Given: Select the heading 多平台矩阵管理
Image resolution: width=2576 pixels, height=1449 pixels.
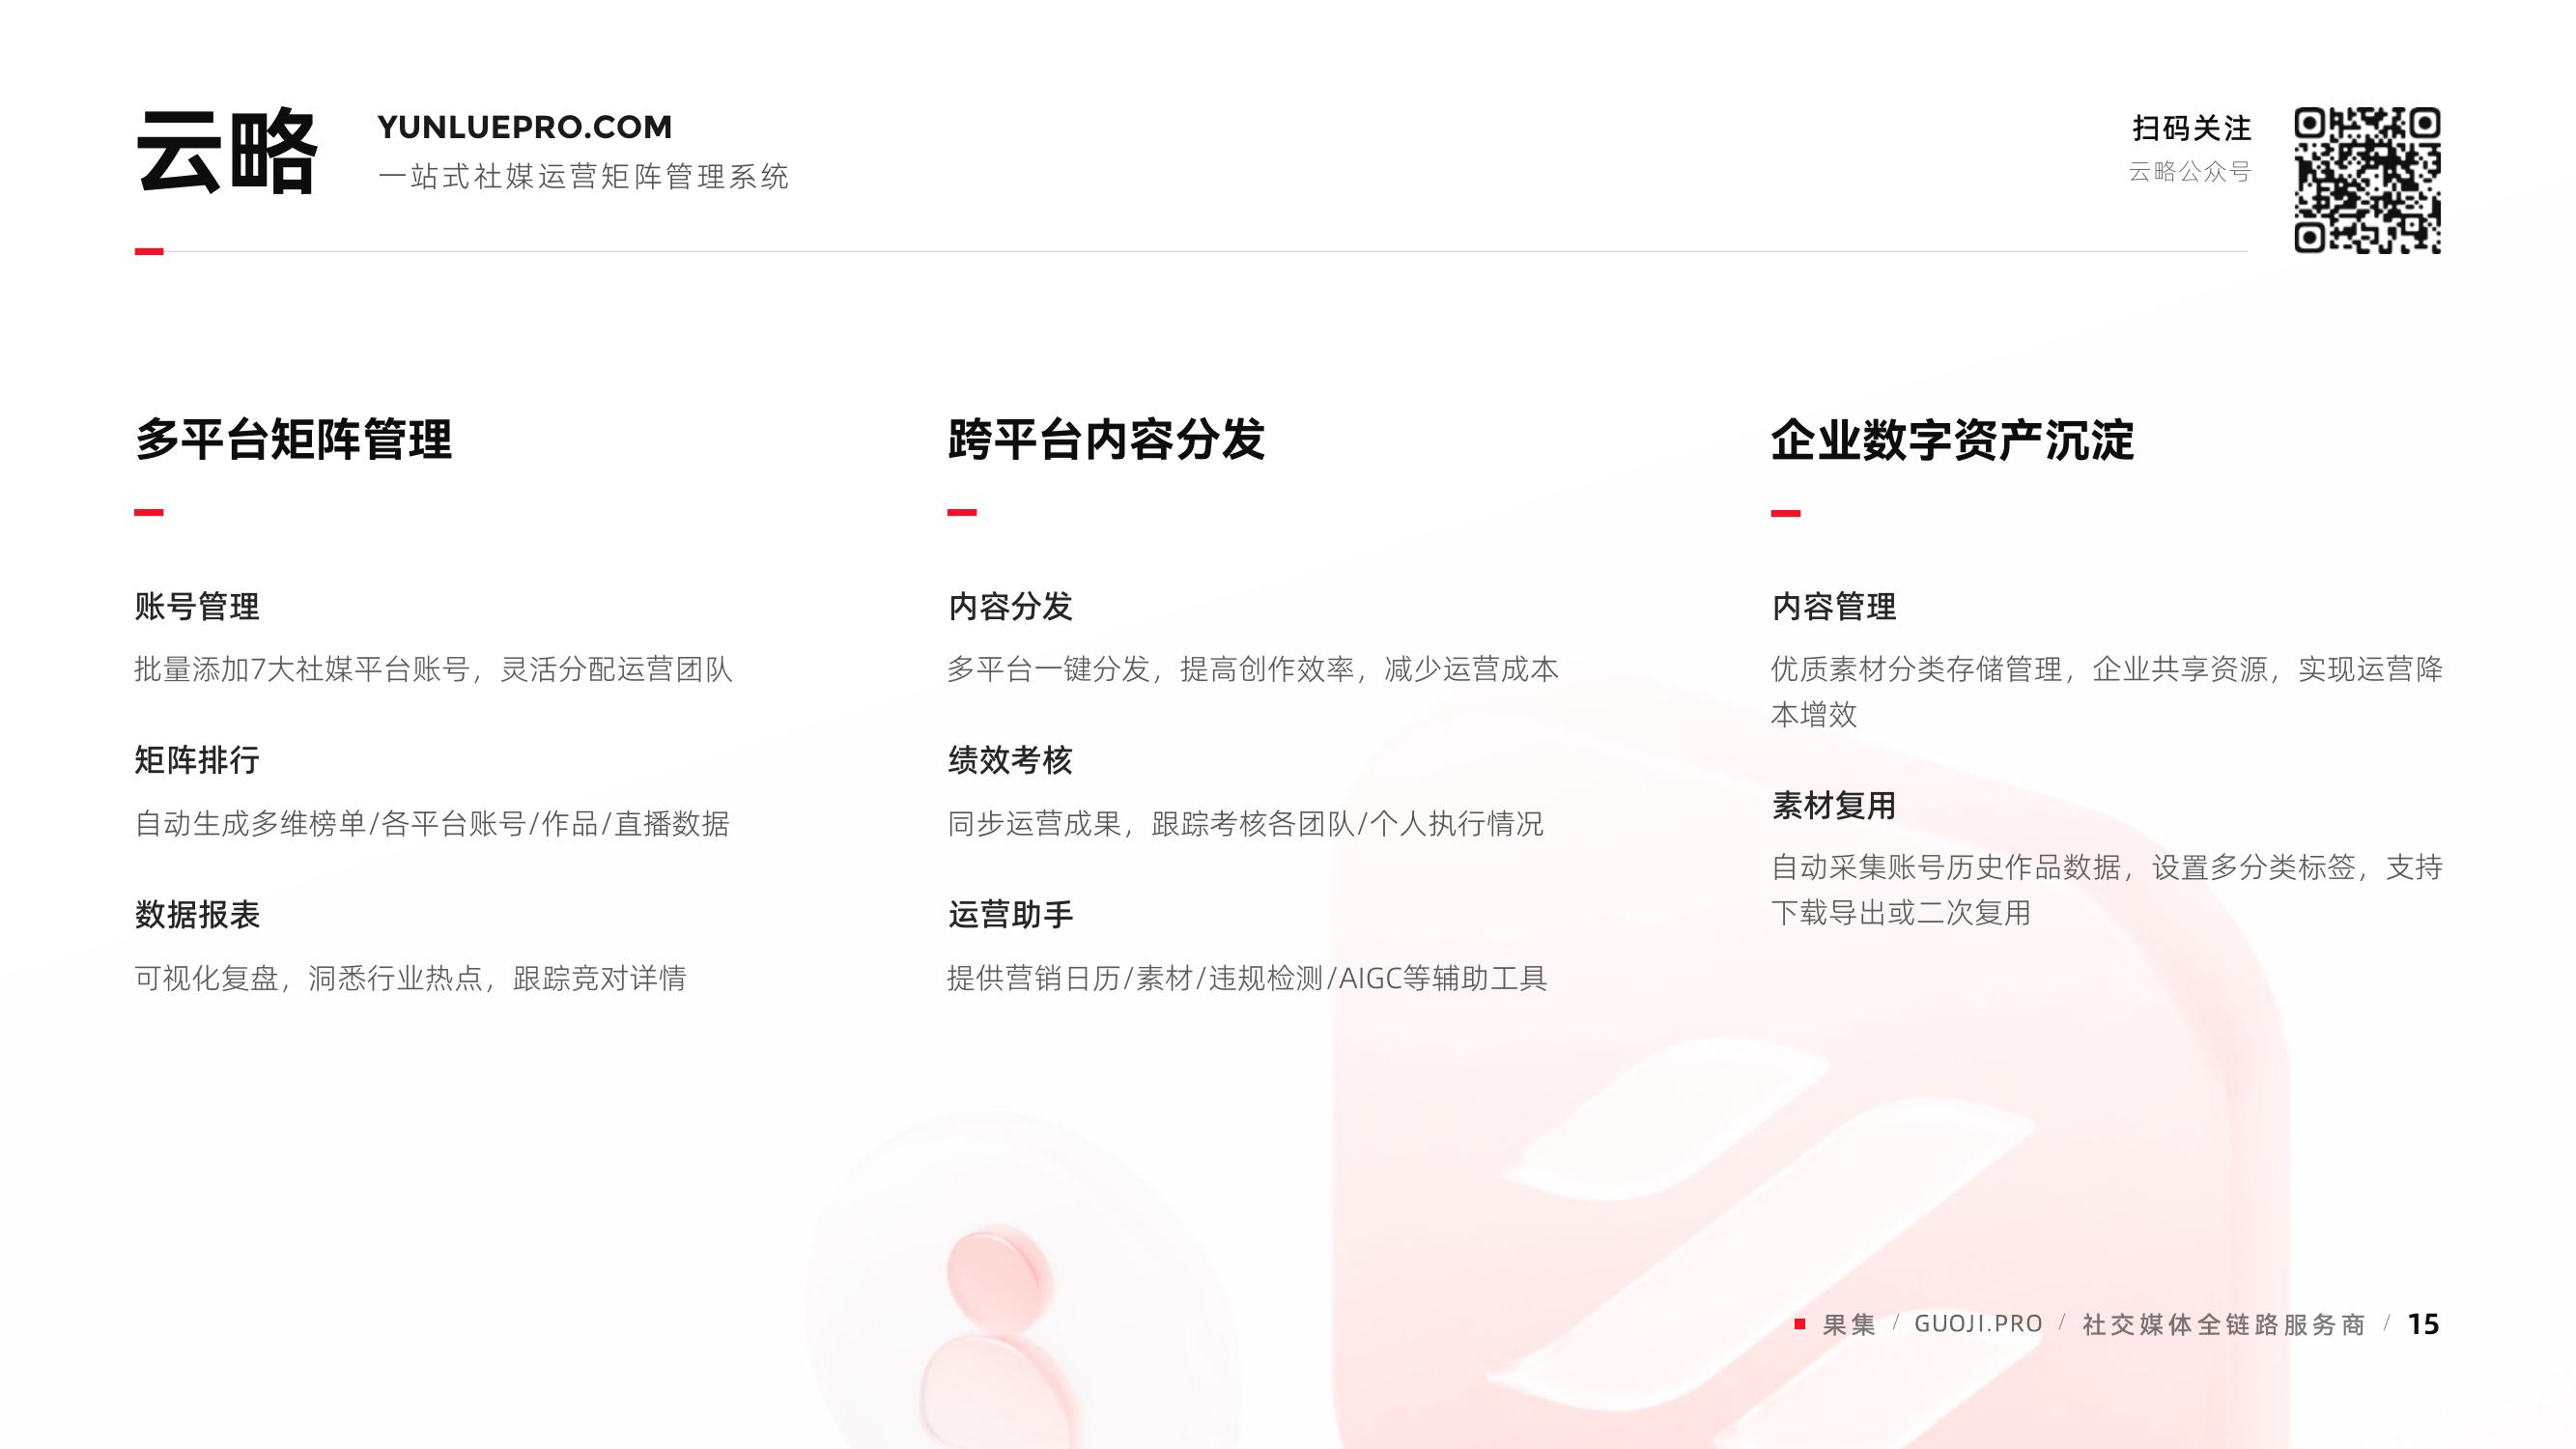Looking at the screenshot, I should point(293,440).
